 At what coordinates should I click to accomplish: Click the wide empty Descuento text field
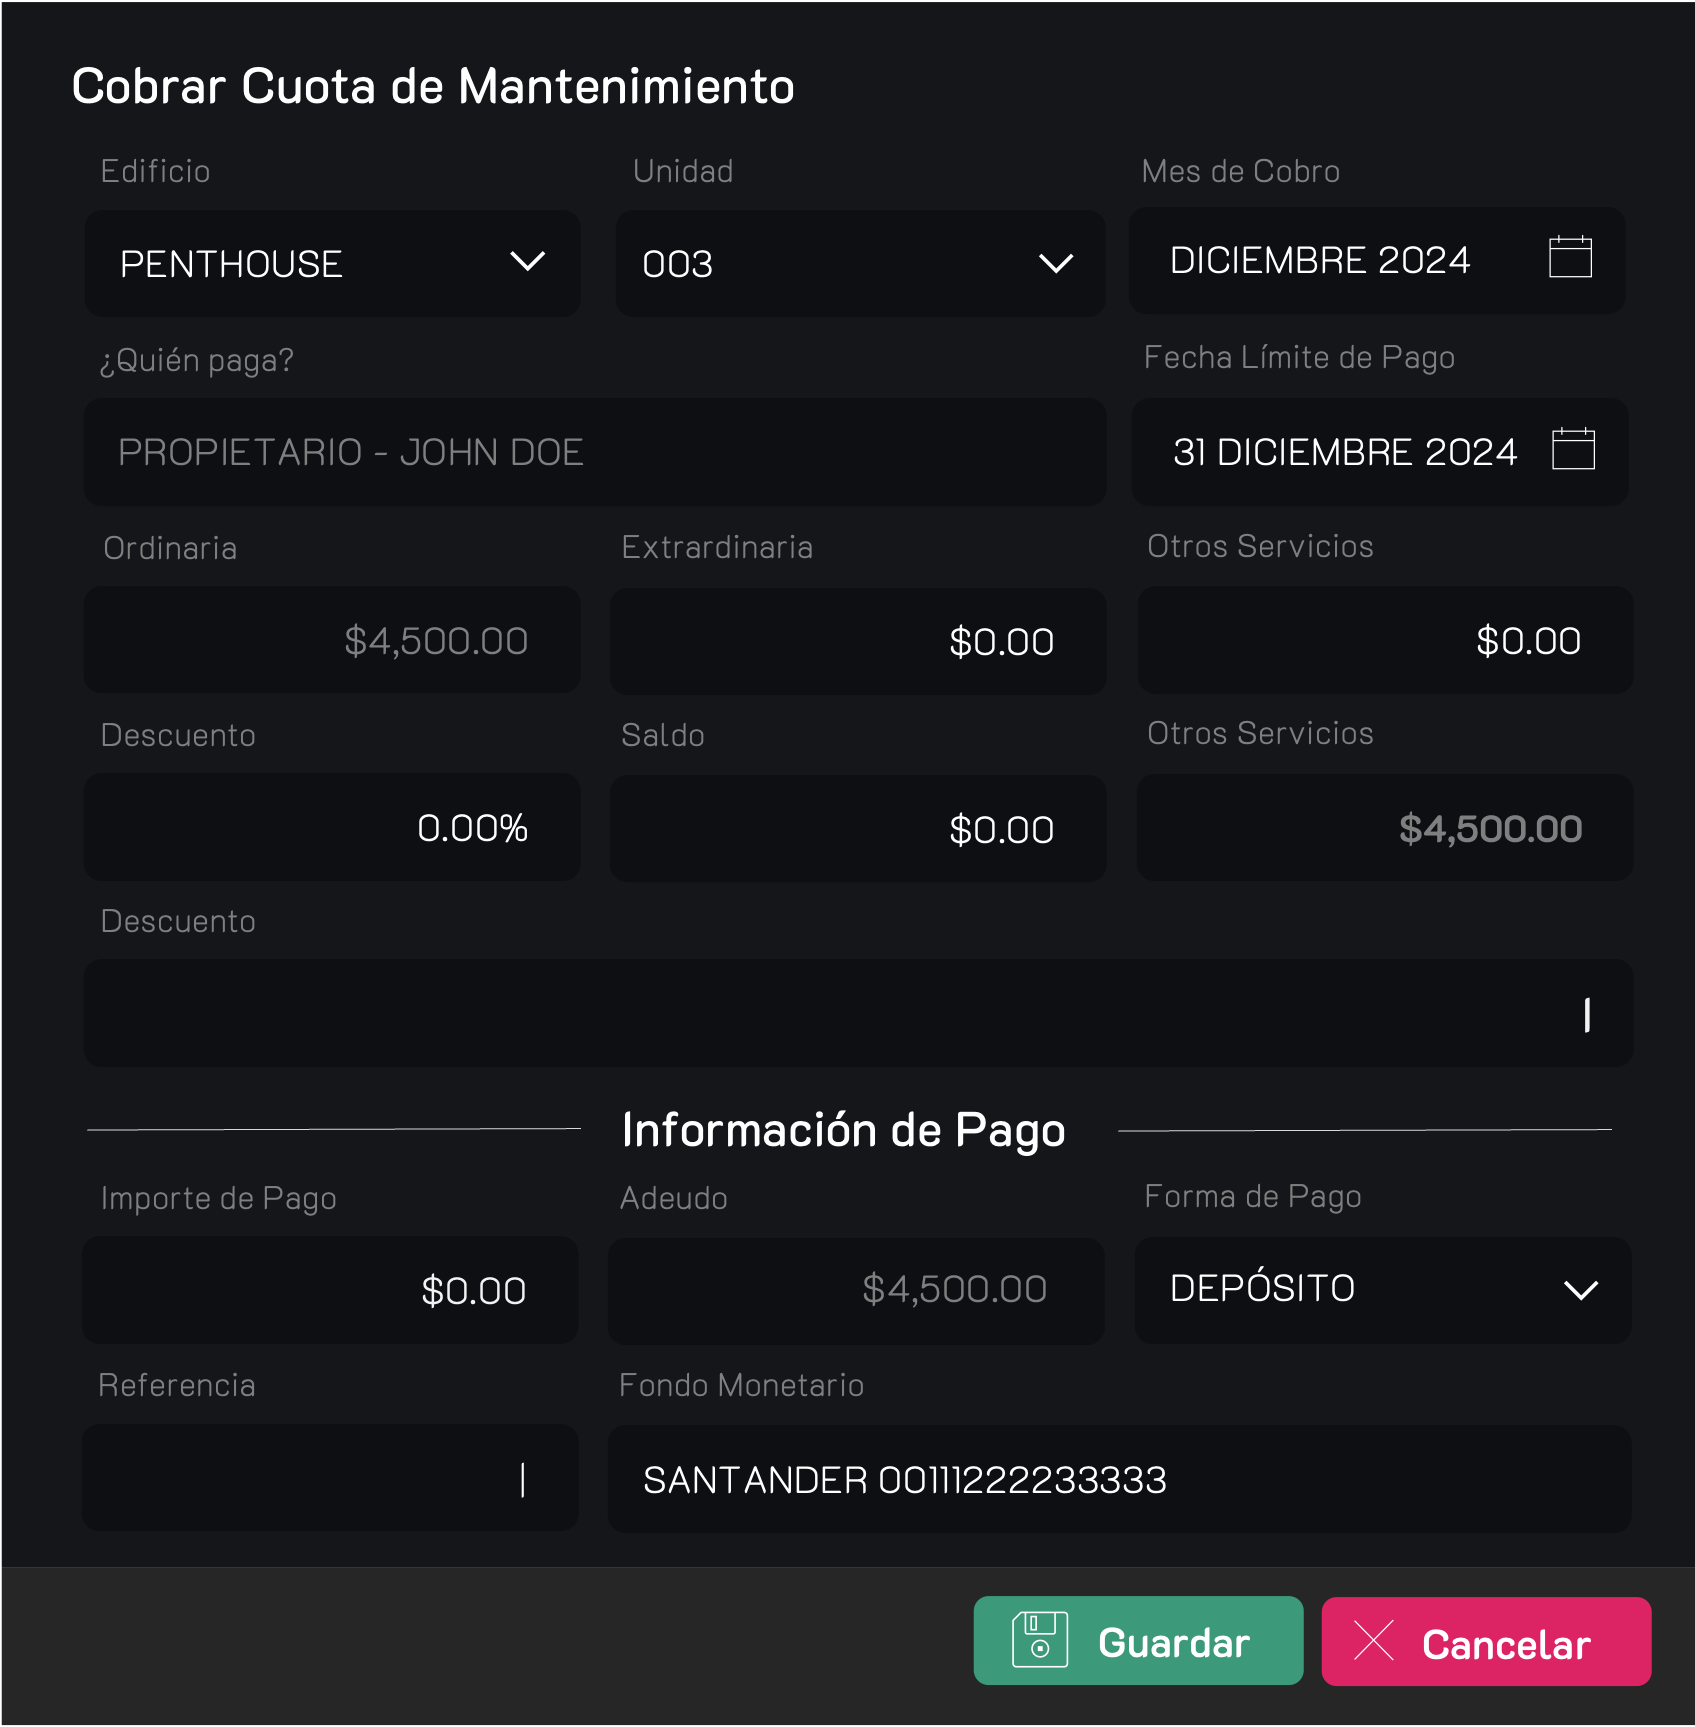(857, 1013)
